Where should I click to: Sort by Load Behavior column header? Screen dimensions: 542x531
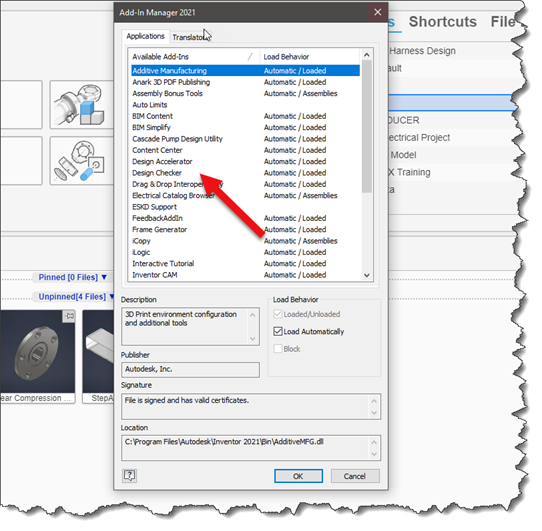tap(310, 57)
